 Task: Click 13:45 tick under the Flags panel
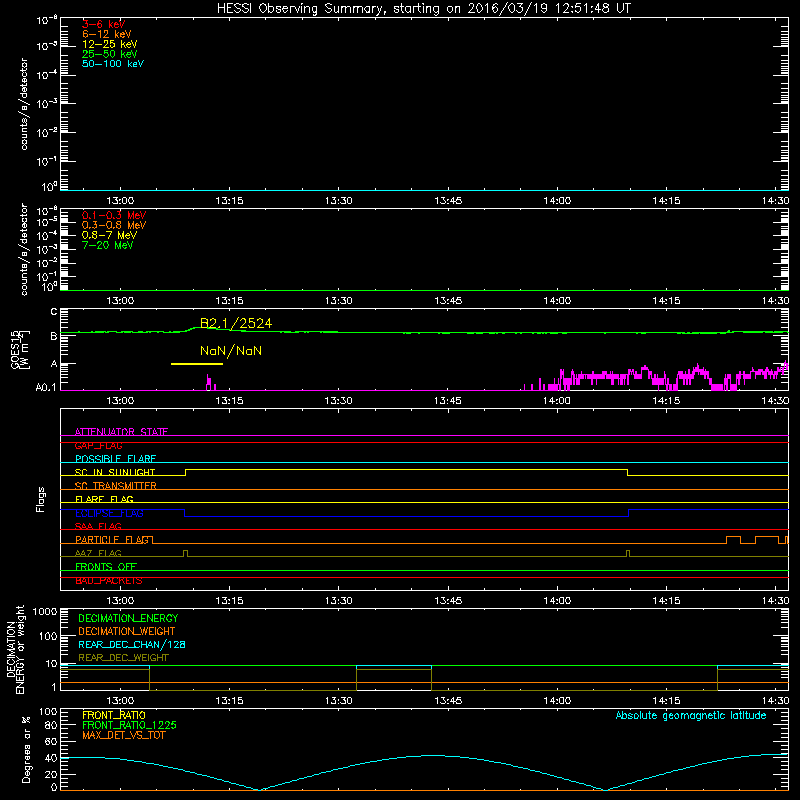447,601
